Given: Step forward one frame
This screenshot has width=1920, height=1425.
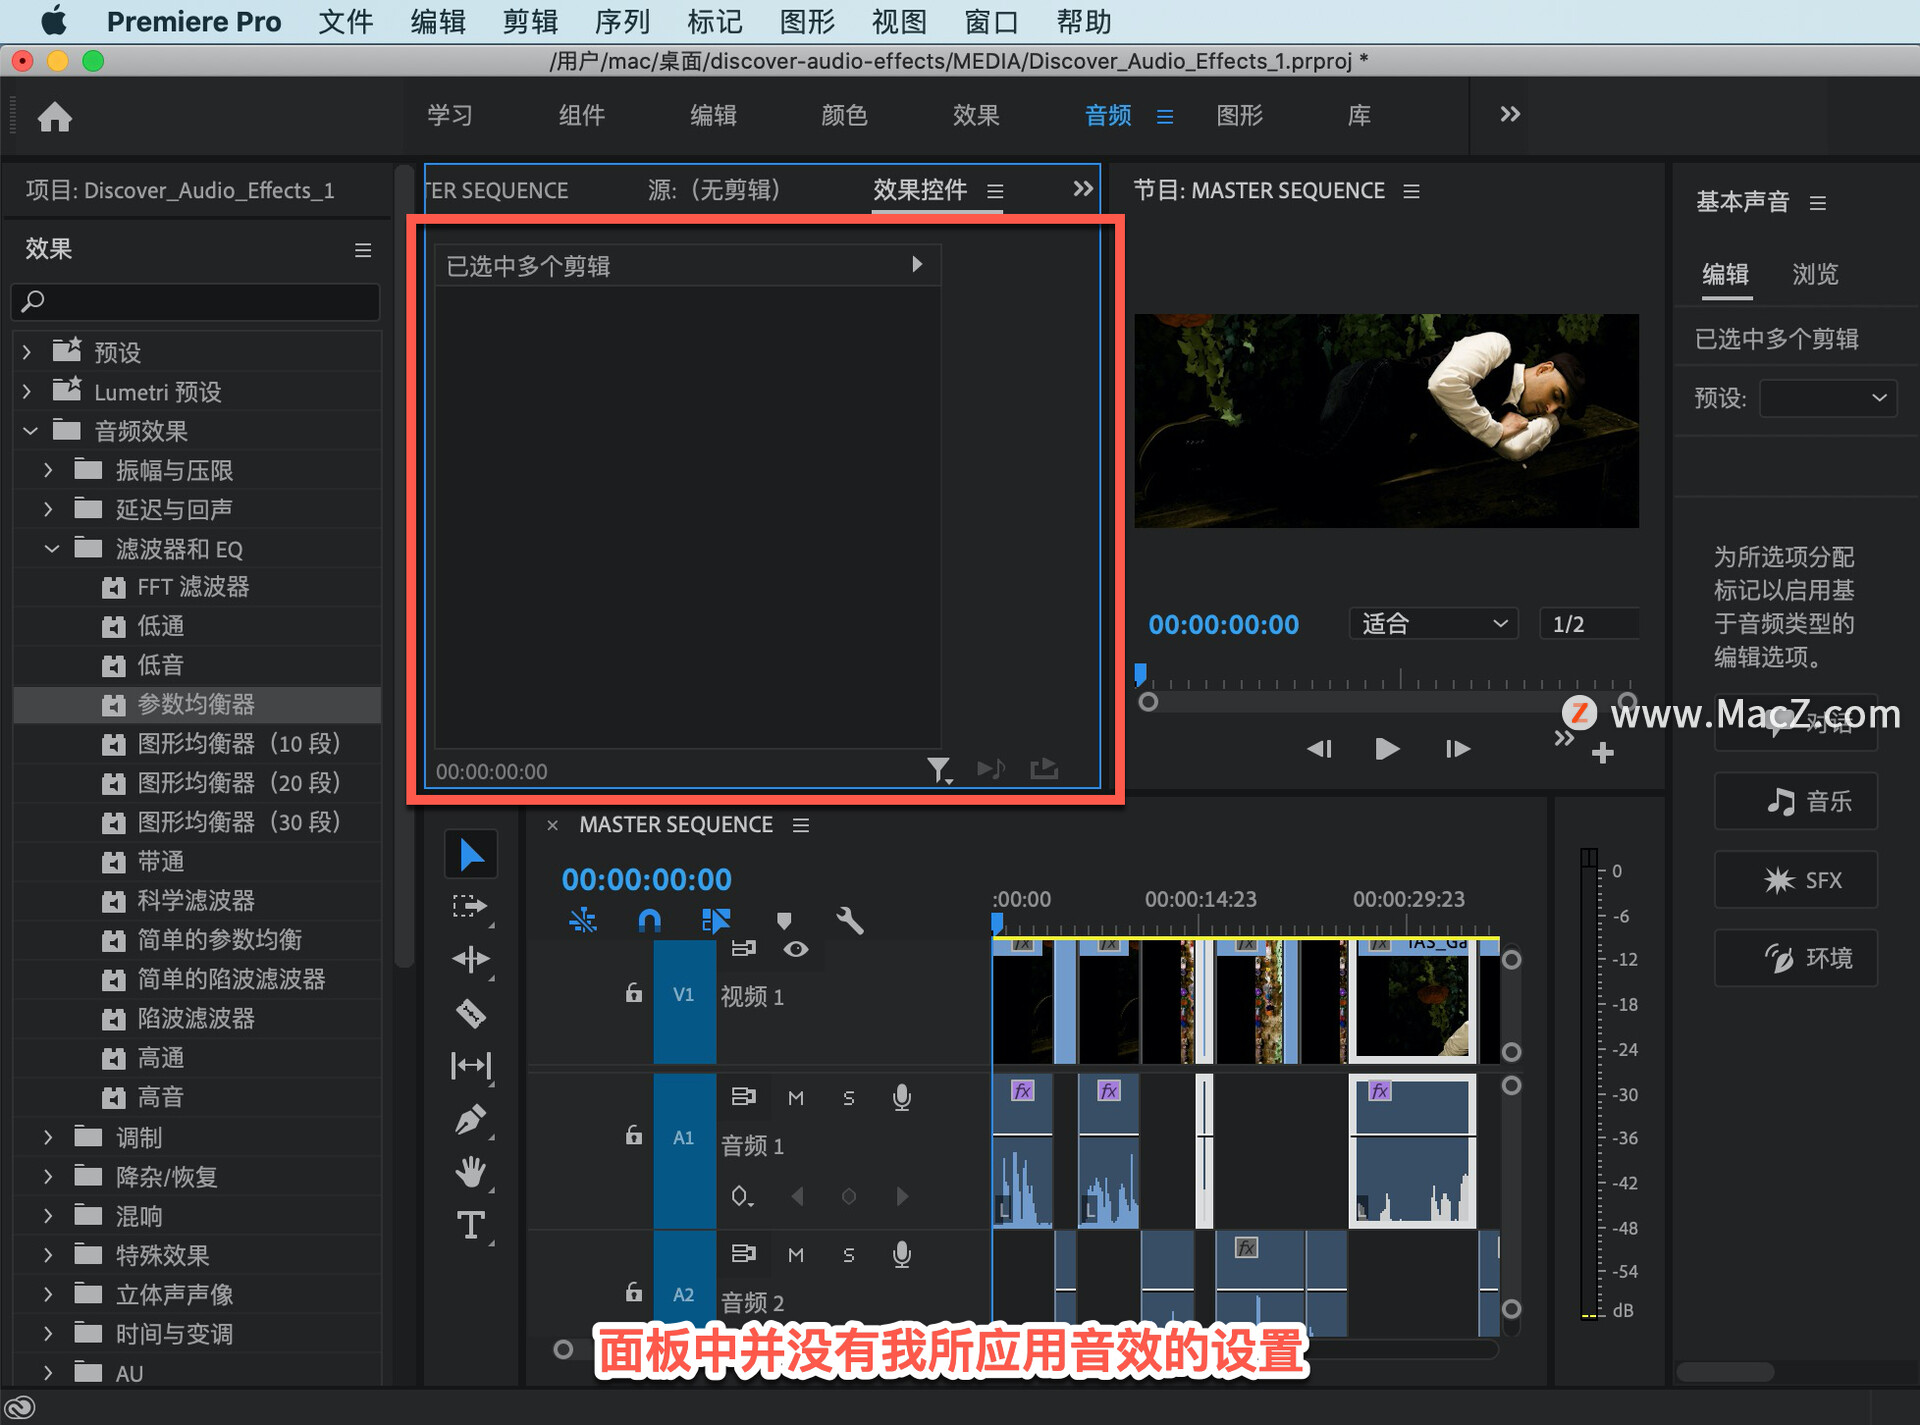Looking at the screenshot, I should [1457, 748].
